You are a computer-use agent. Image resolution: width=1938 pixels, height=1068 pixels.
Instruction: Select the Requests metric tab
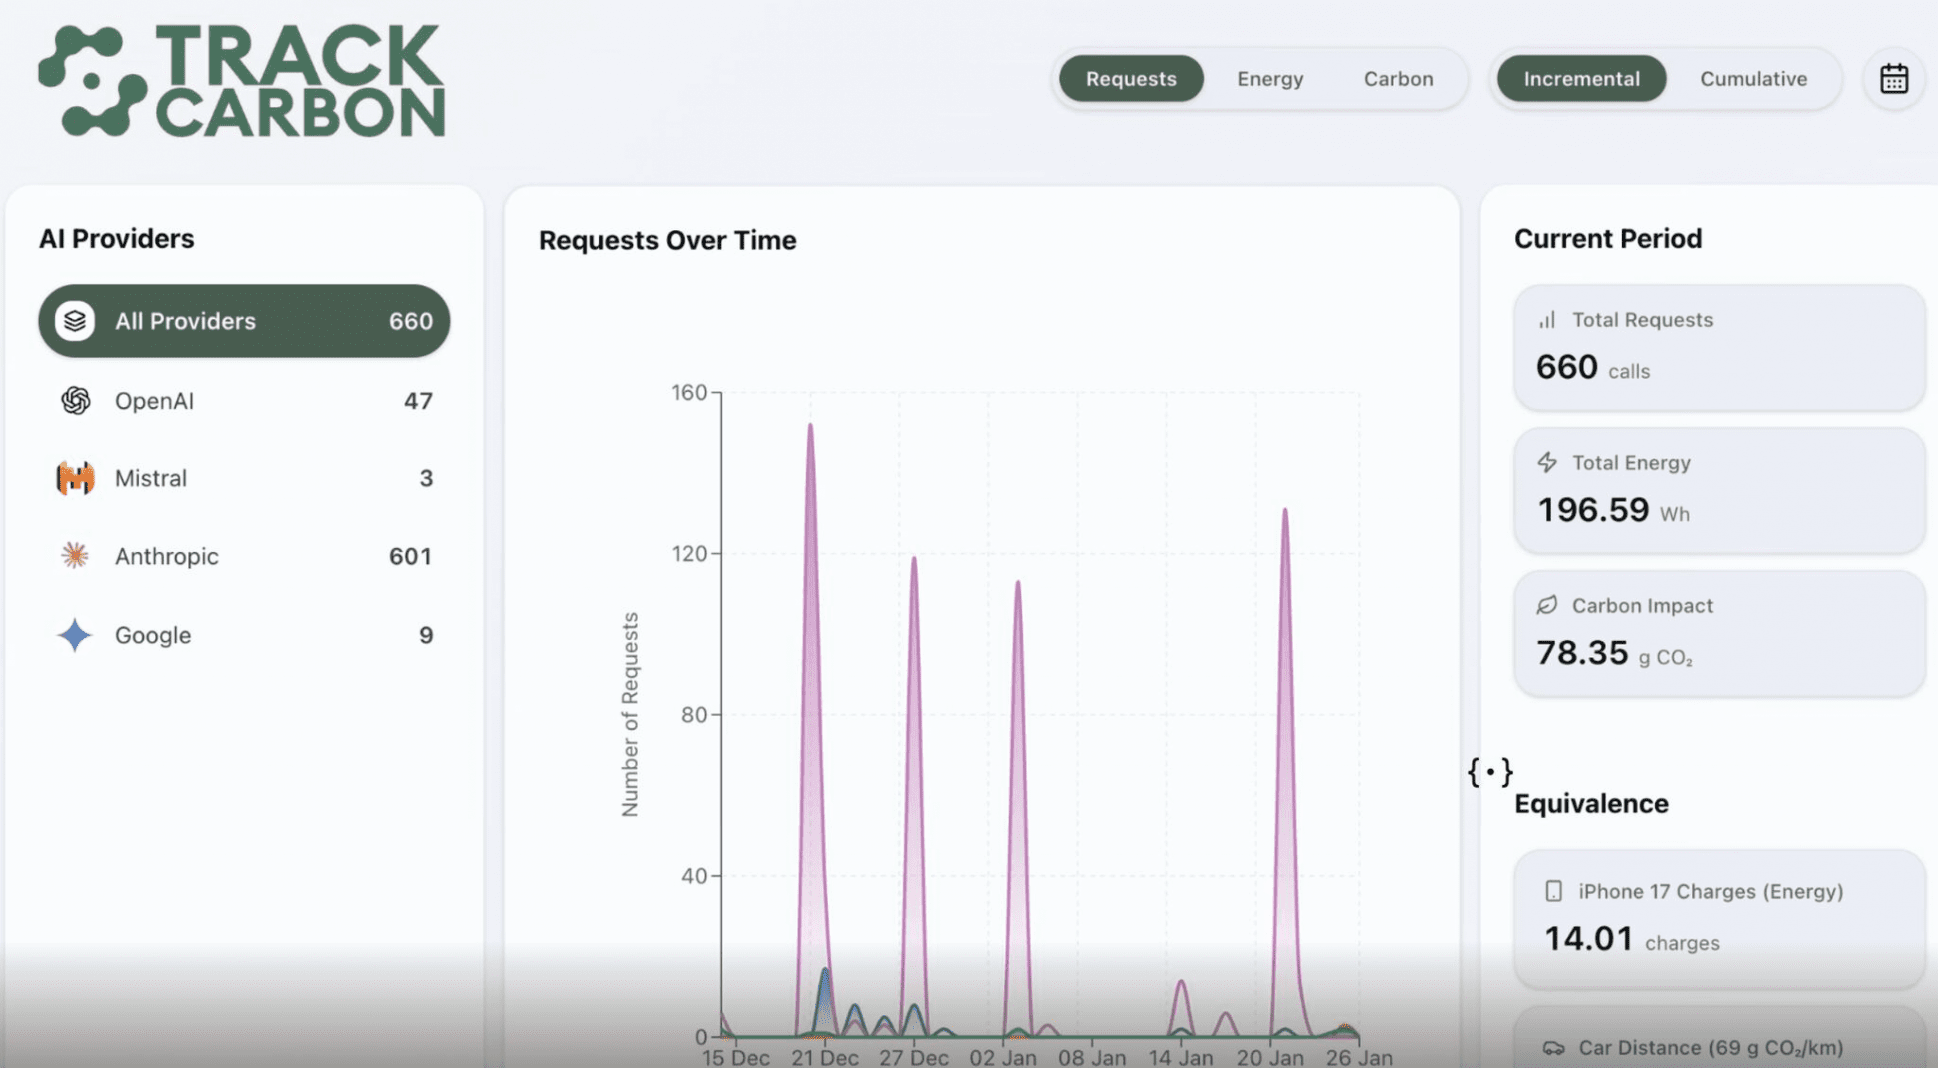coord(1131,78)
